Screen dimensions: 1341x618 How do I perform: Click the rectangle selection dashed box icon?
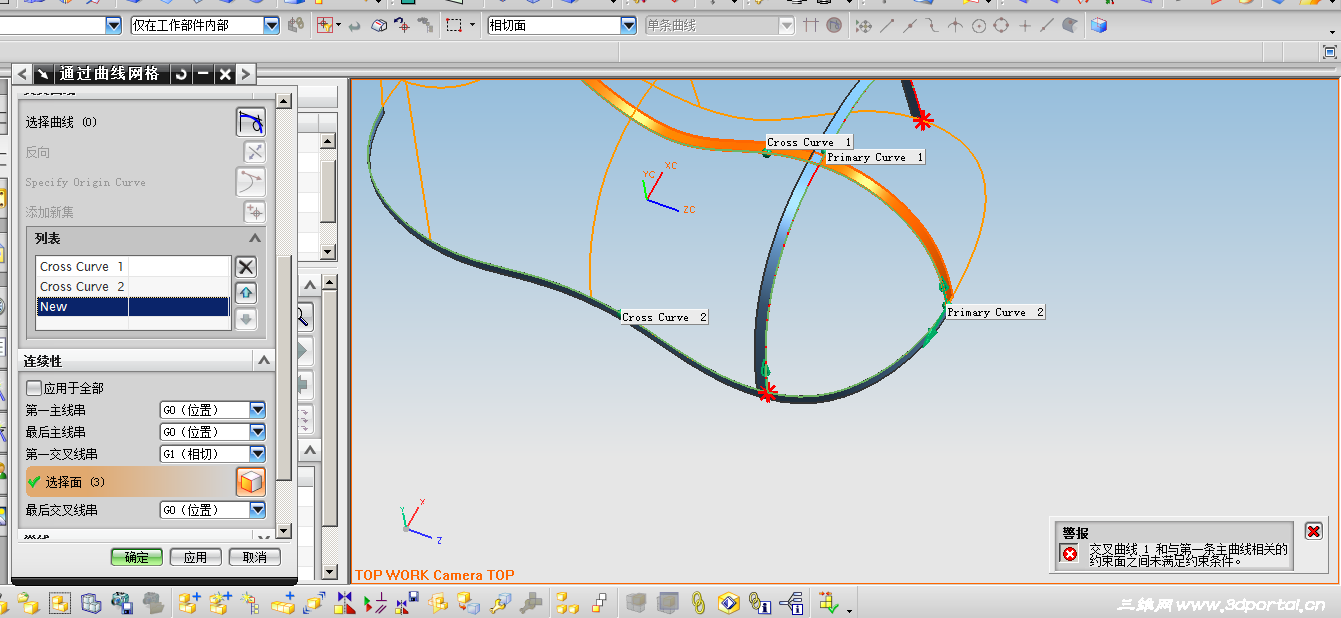point(454,26)
